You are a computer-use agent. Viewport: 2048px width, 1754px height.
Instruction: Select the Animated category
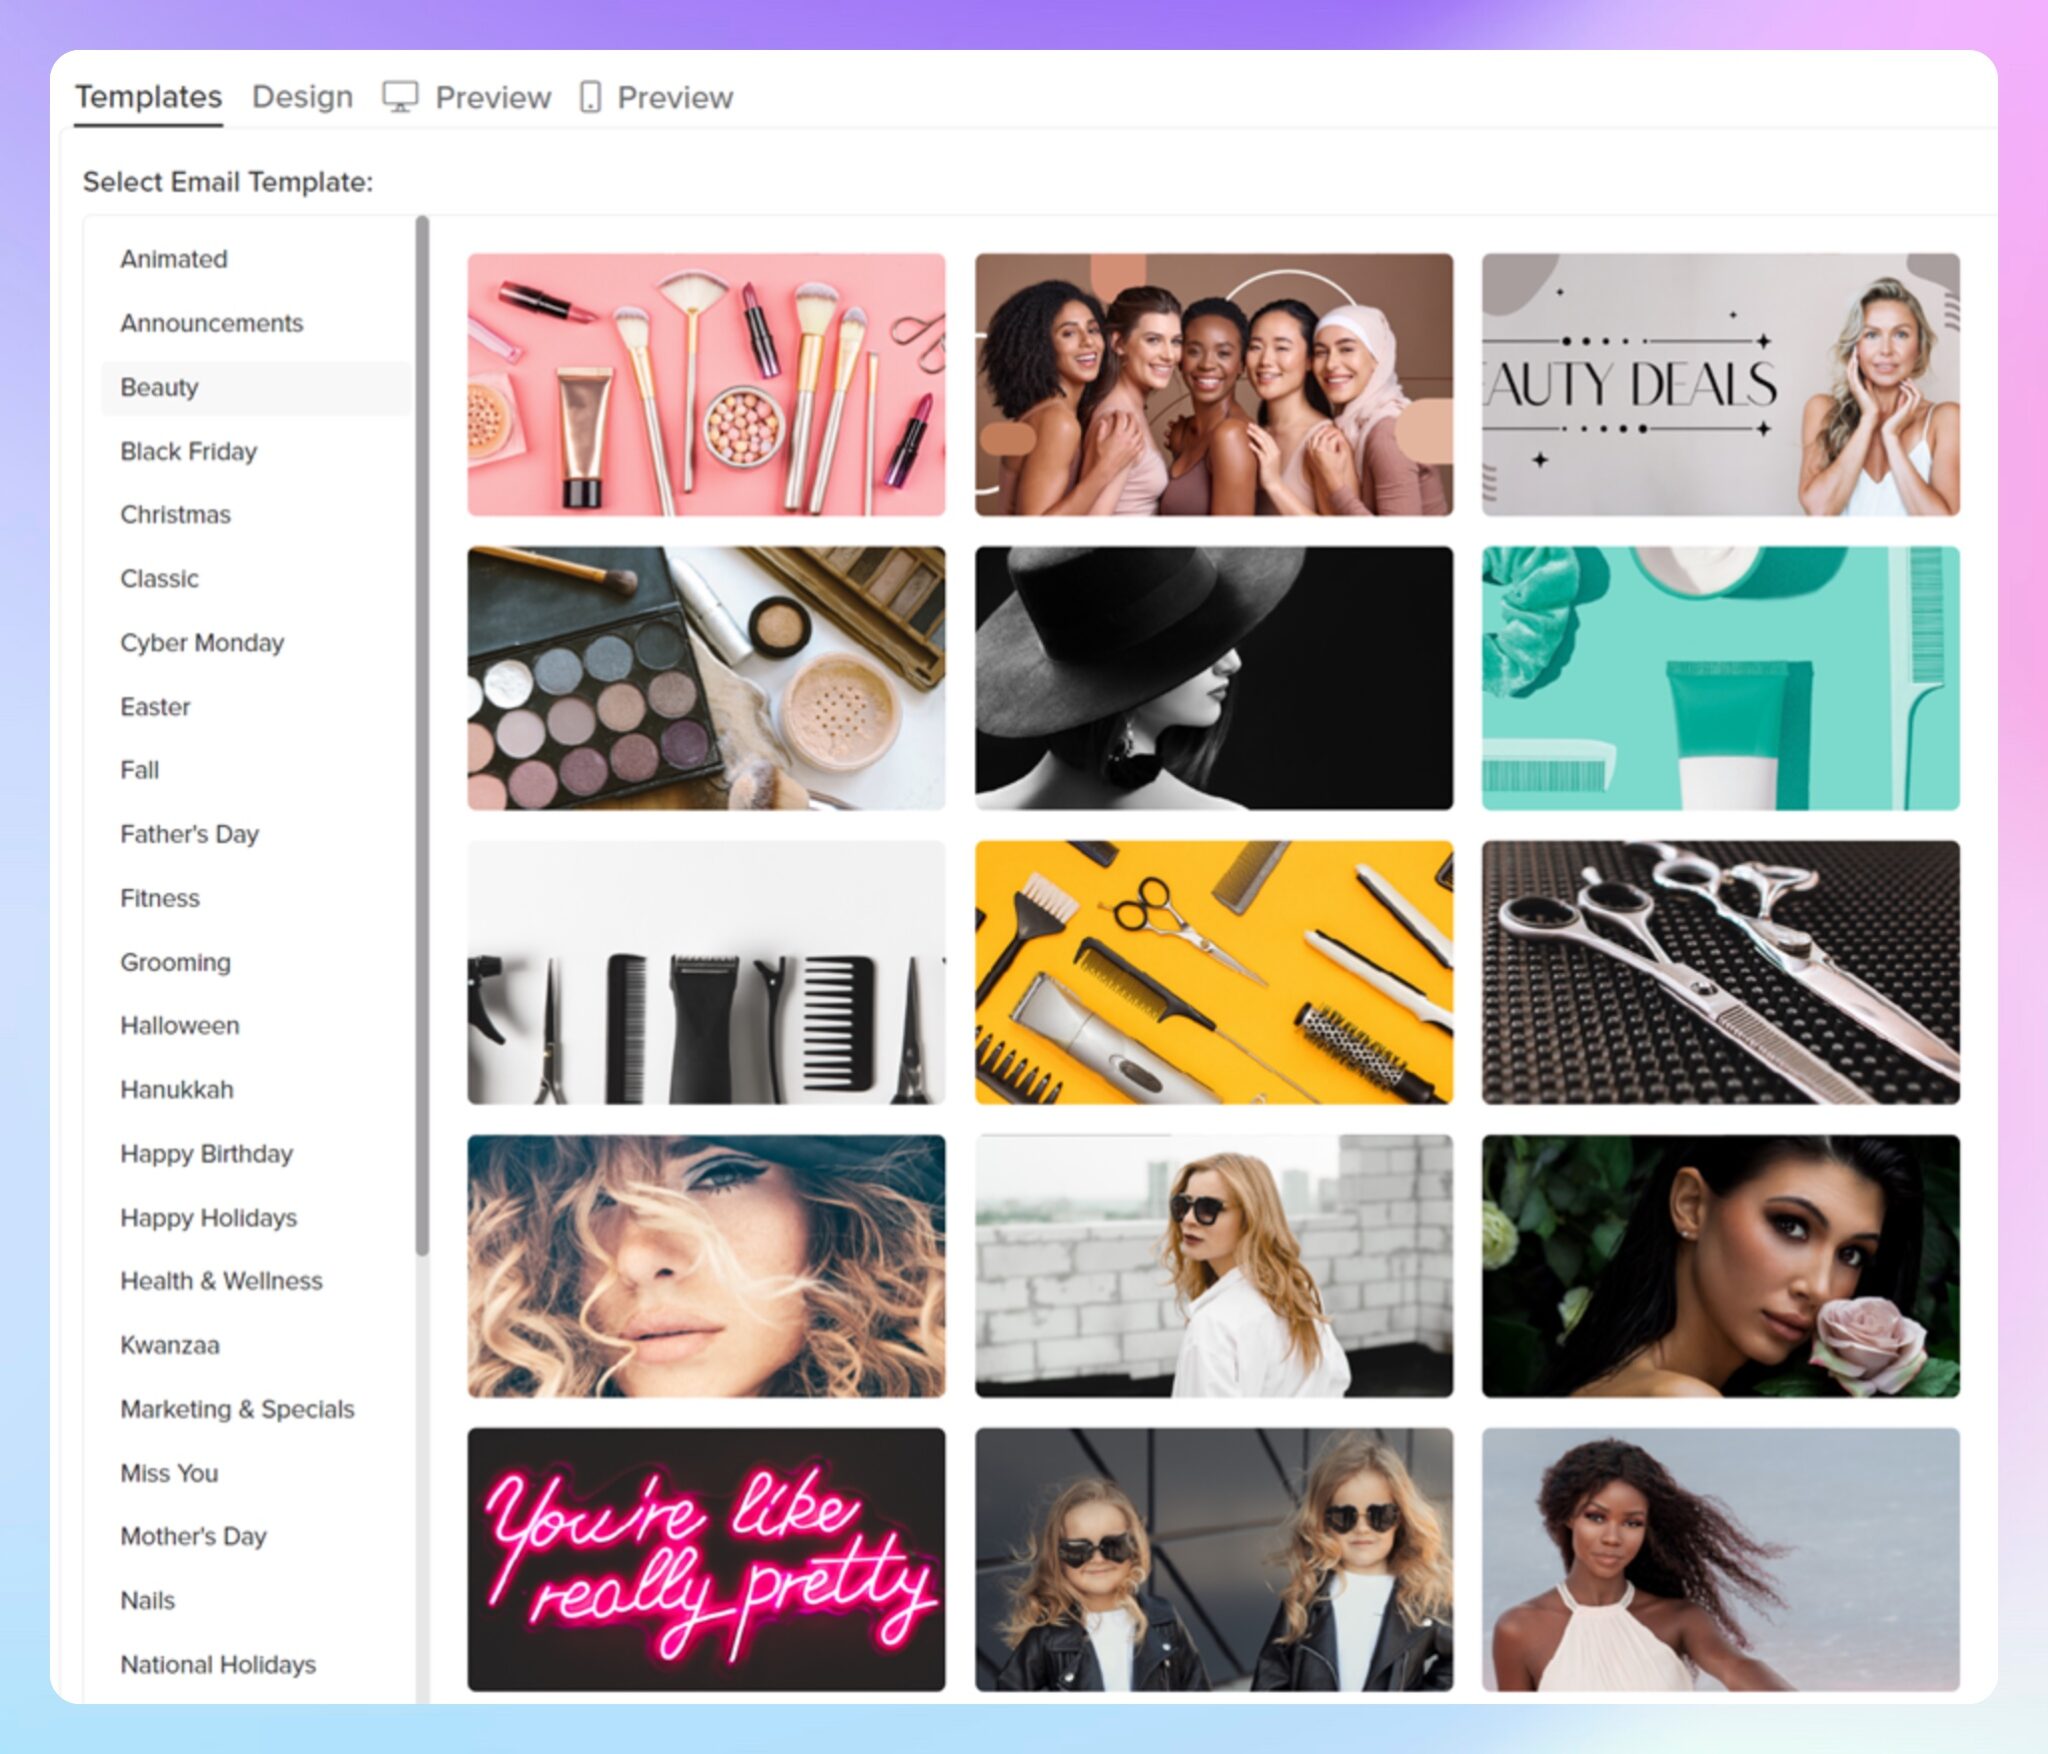[x=174, y=259]
